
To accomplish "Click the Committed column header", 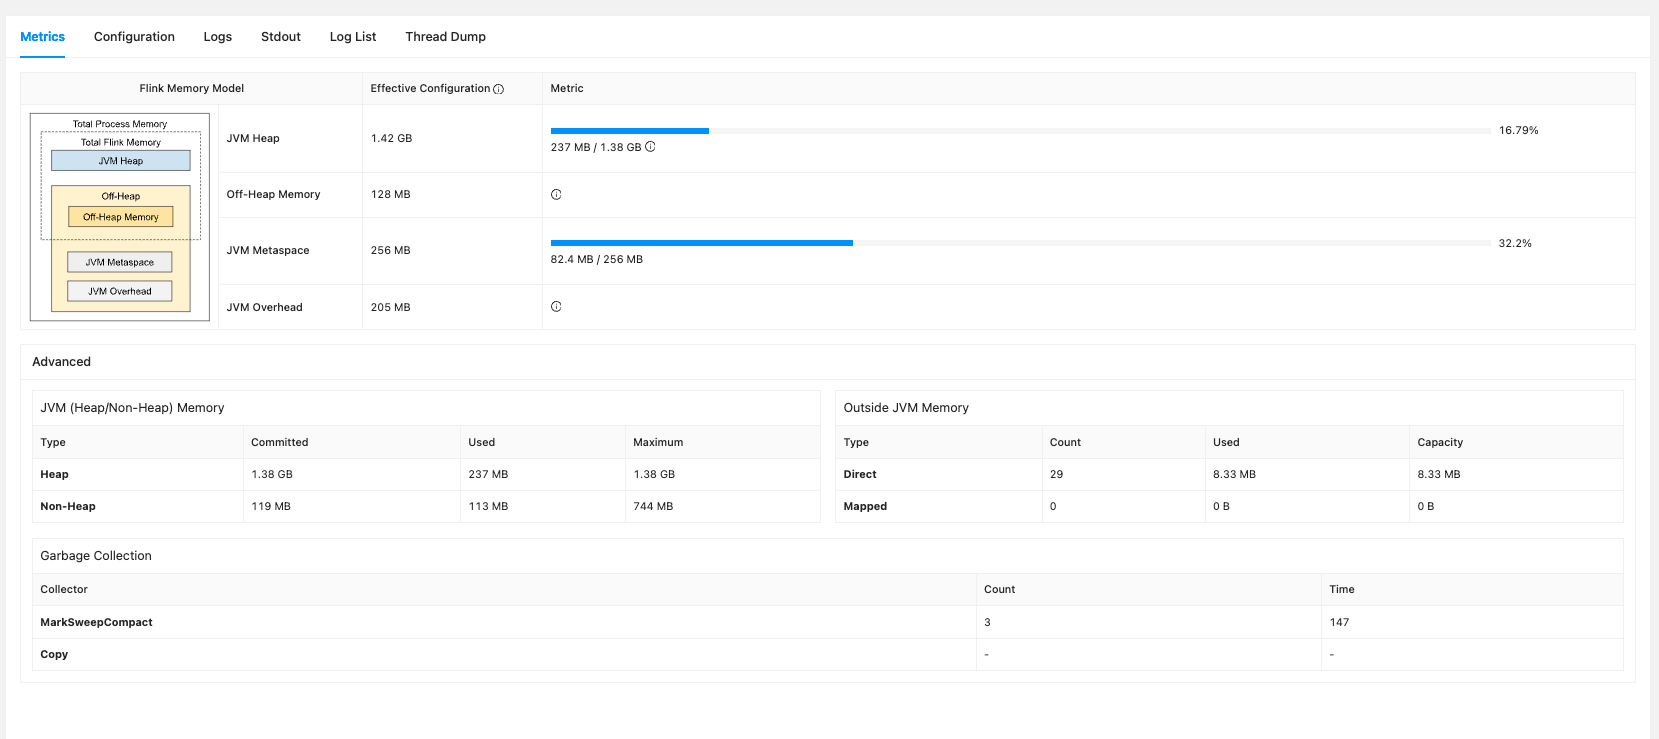I will tap(280, 443).
